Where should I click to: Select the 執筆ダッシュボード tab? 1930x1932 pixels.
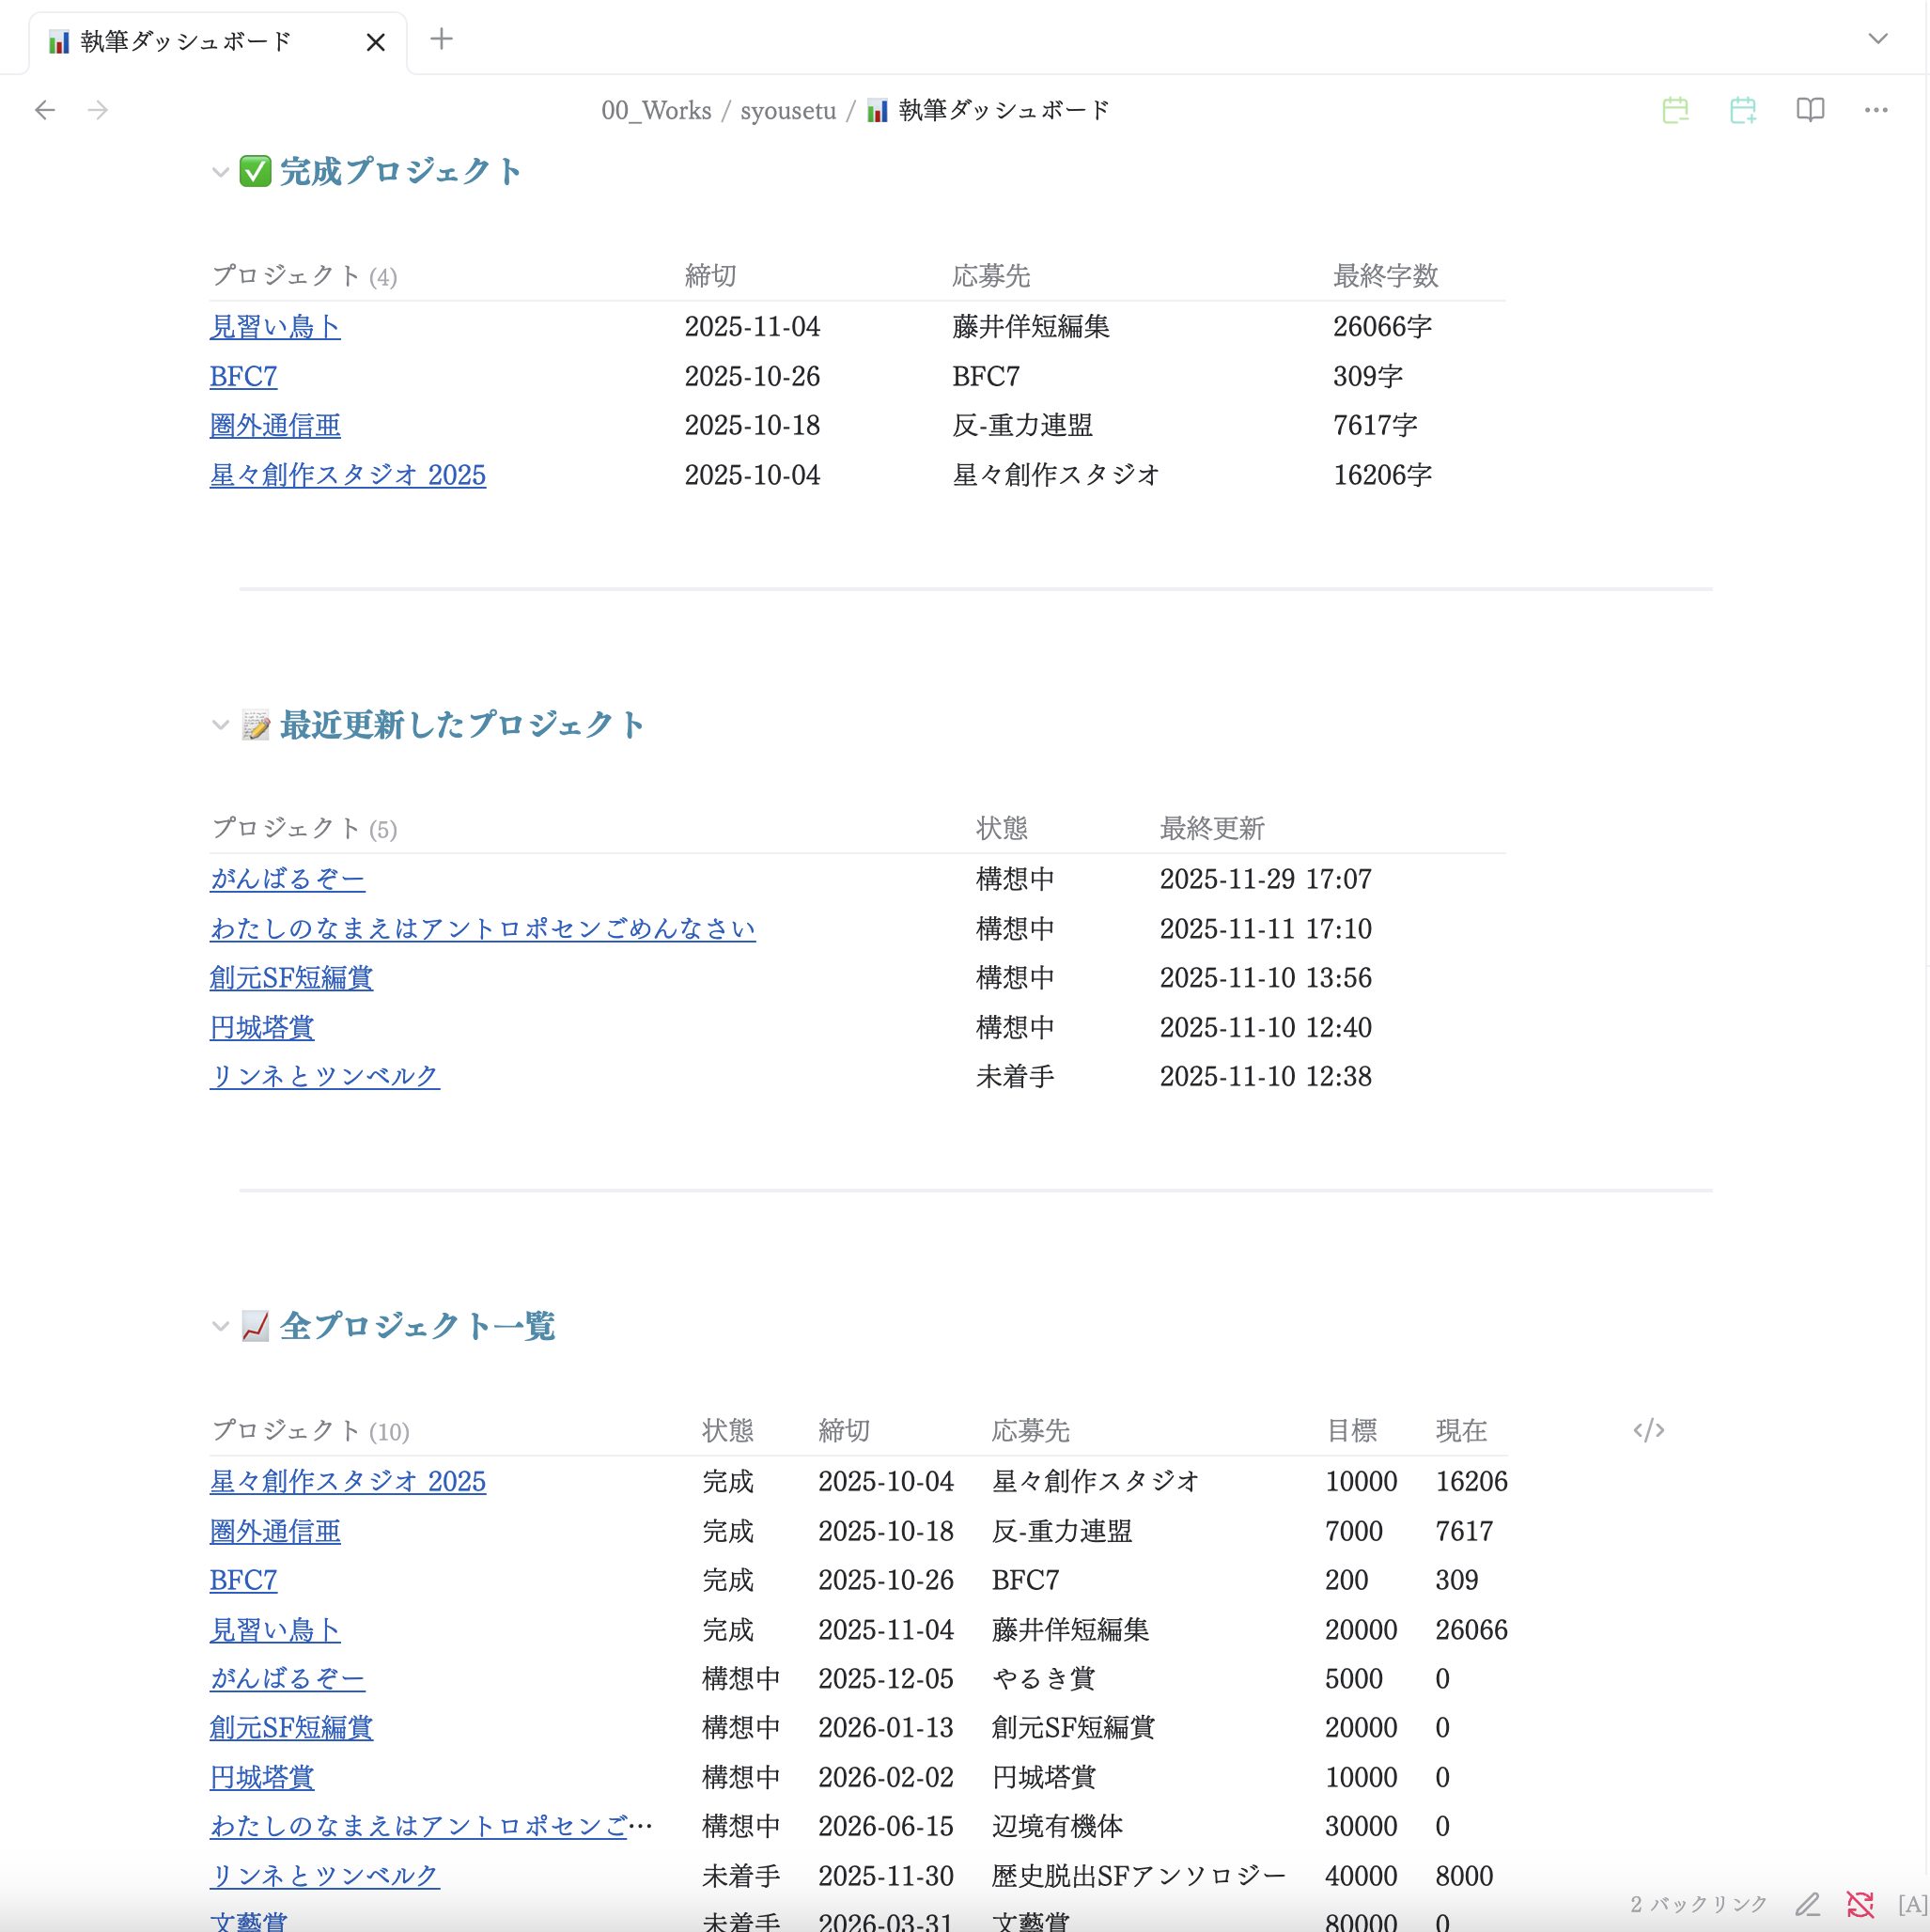[x=185, y=40]
